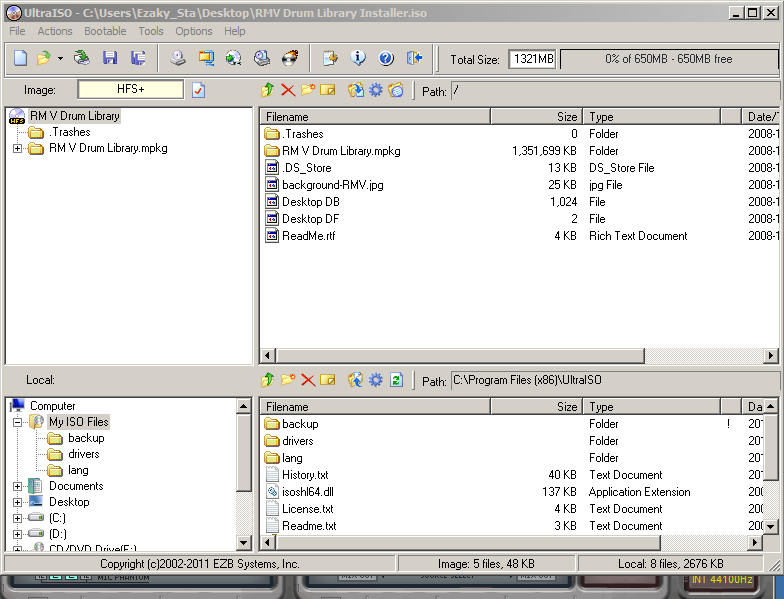Open the Bootable menu
784x599 pixels.
(105, 31)
